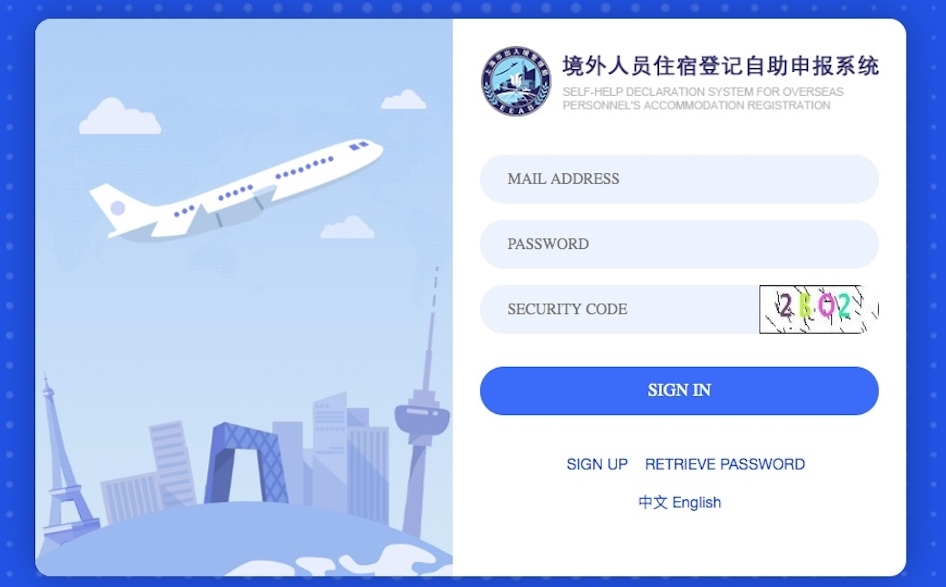Click the globe at the illustration bottom
Image resolution: width=946 pixels, height=587 pixels.
[244, 538]
